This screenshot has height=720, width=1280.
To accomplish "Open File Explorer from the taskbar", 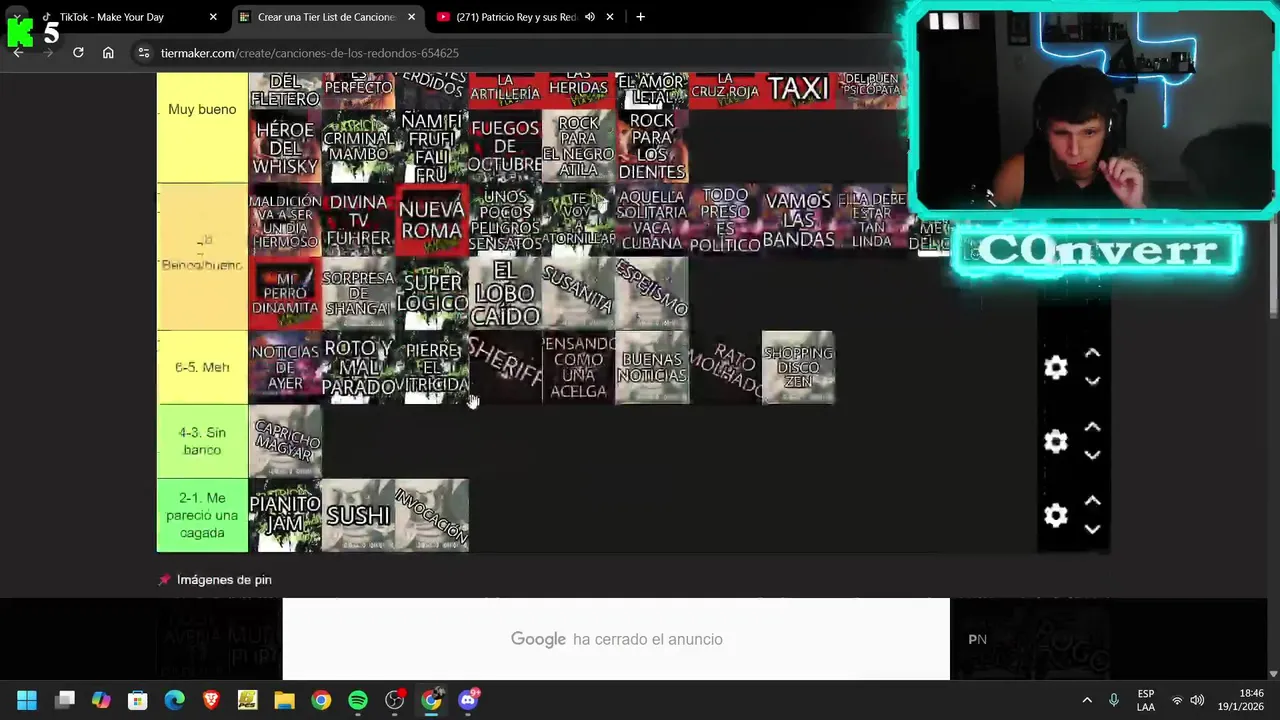I will point(284,700).
